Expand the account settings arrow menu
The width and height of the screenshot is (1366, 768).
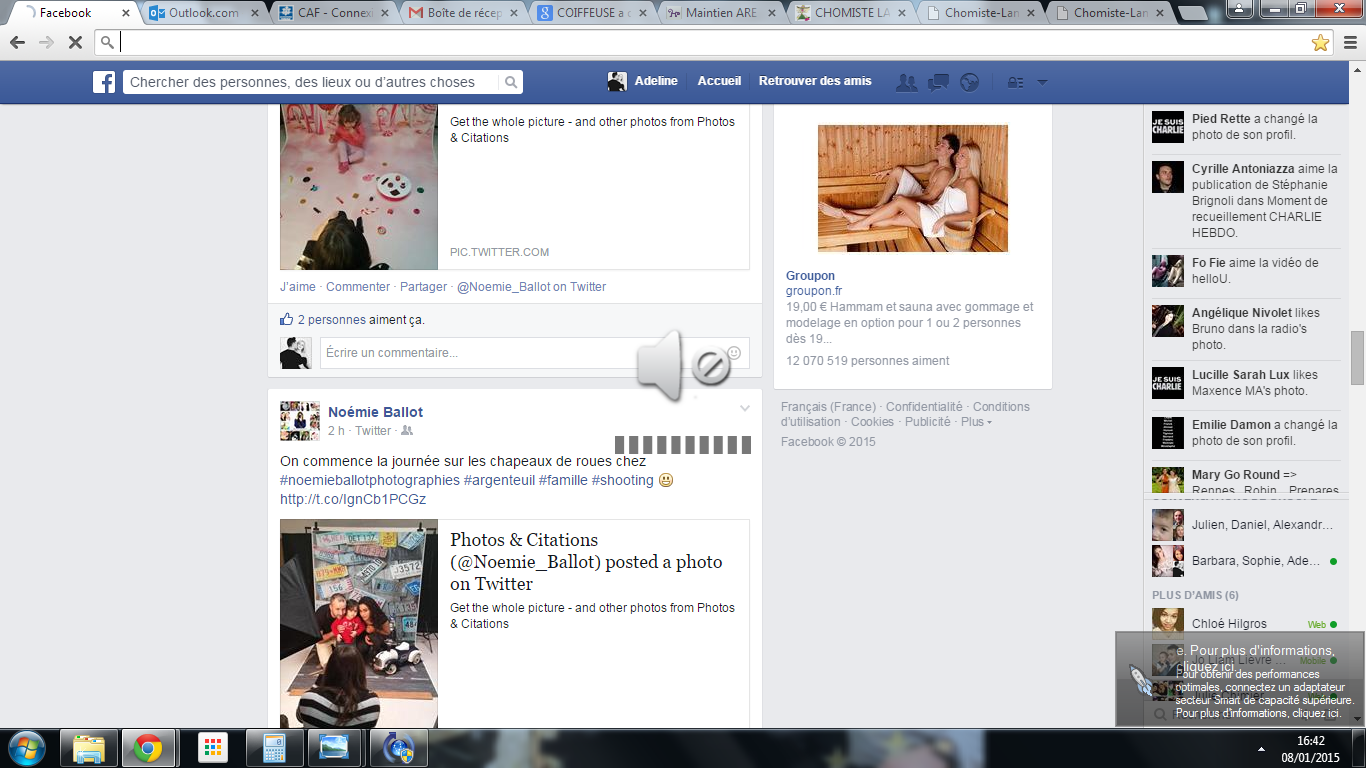click(x=1042, y=82)
